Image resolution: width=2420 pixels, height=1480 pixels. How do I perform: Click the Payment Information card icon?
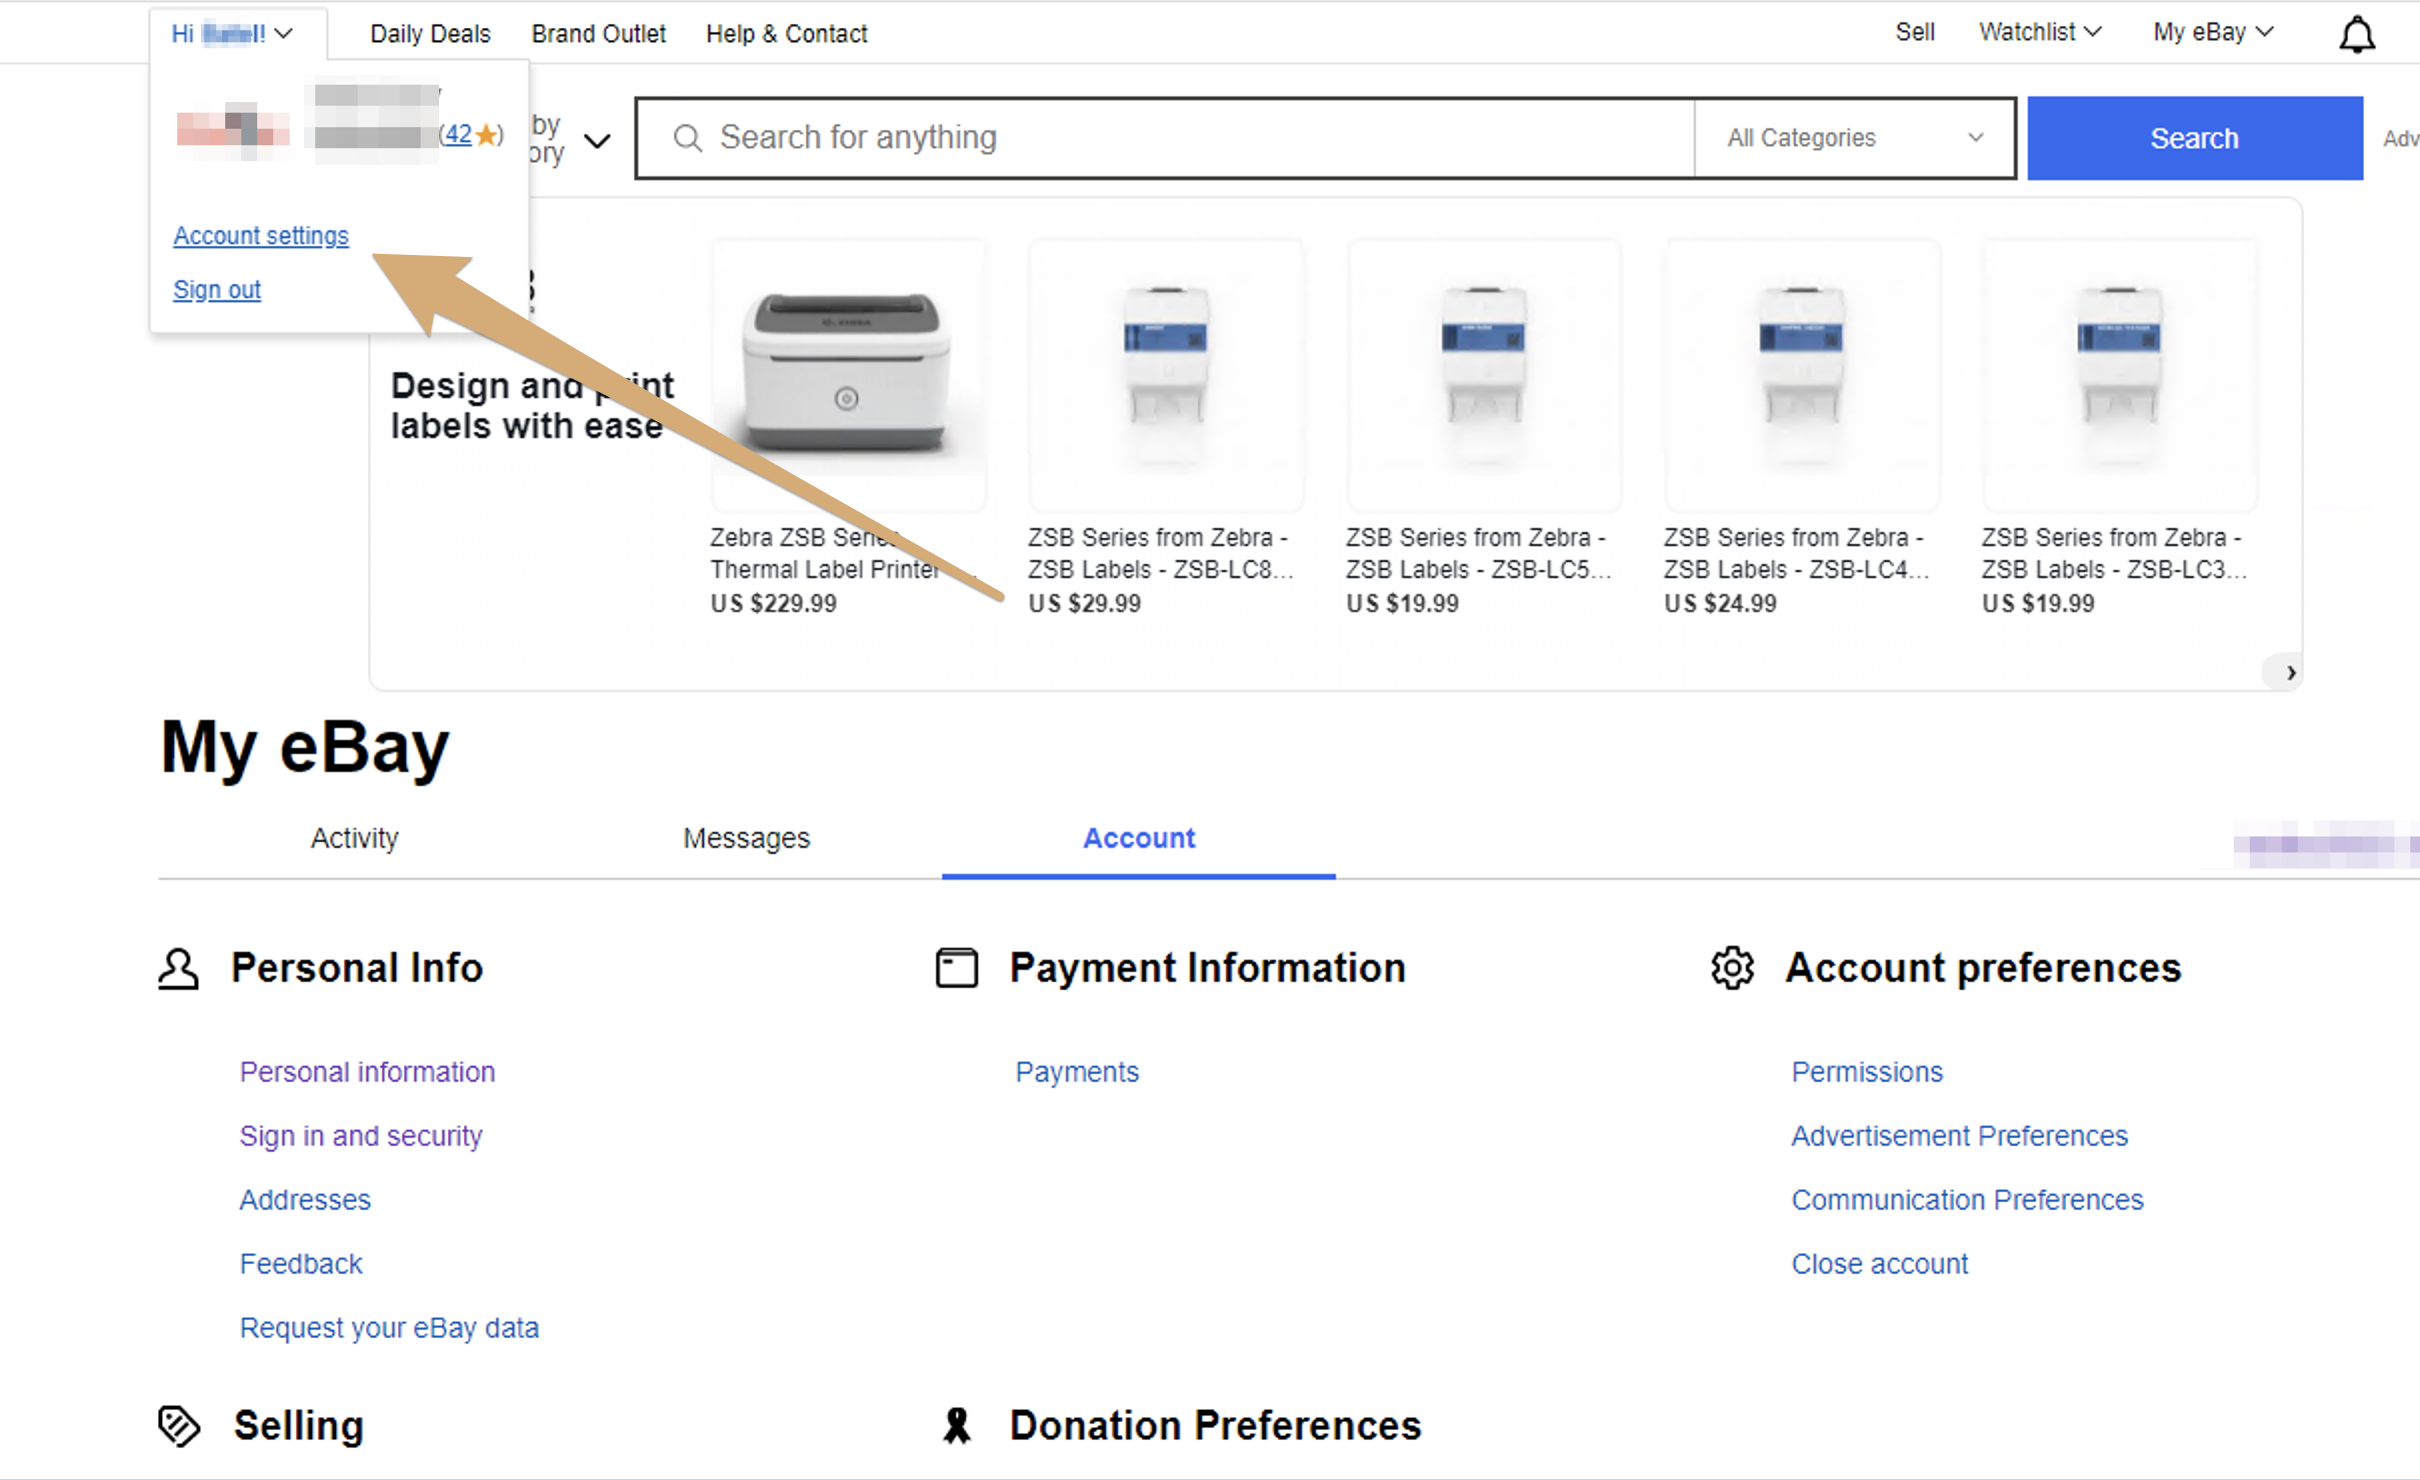[957, 968]
